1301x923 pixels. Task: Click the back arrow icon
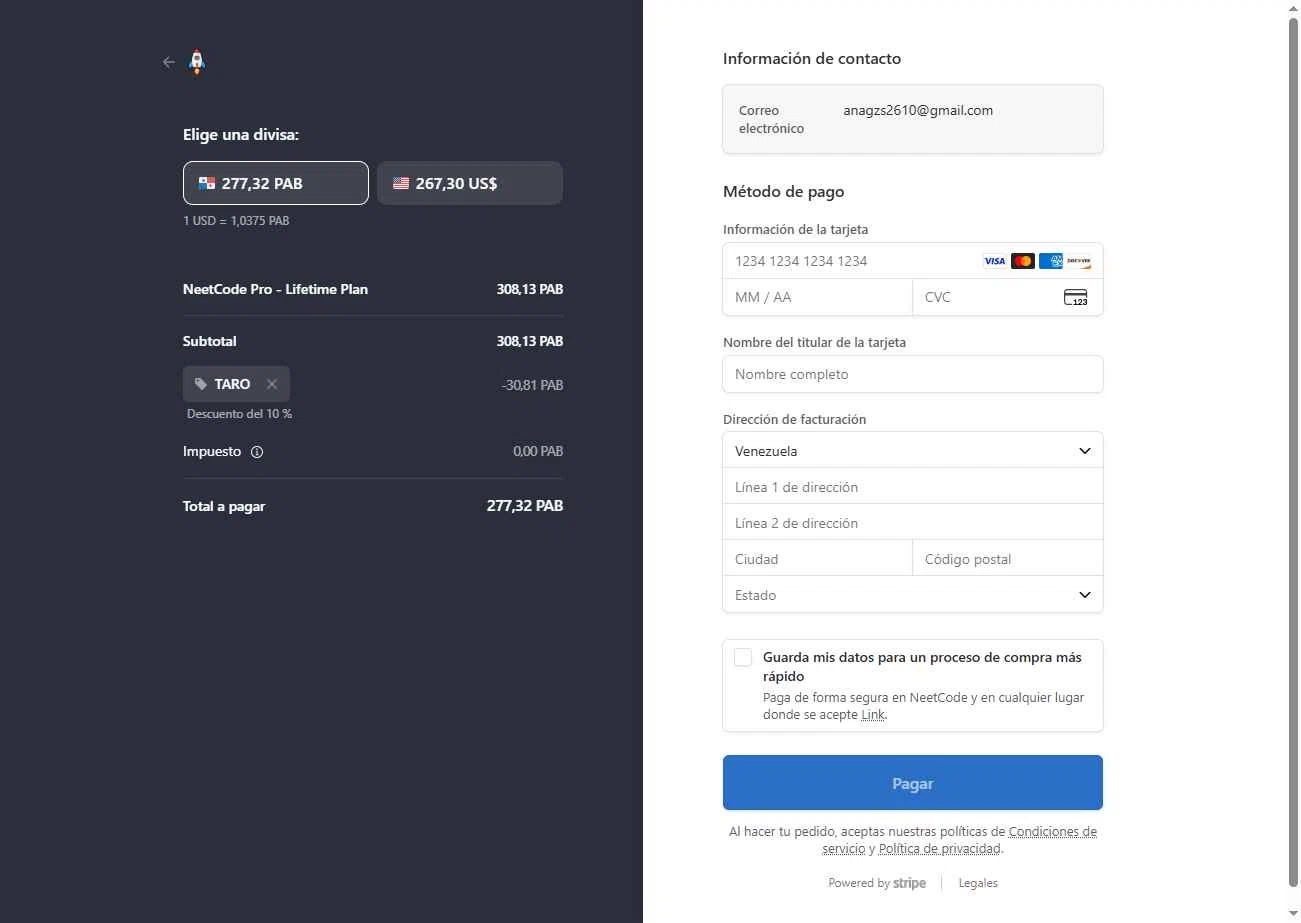point(168,62)
